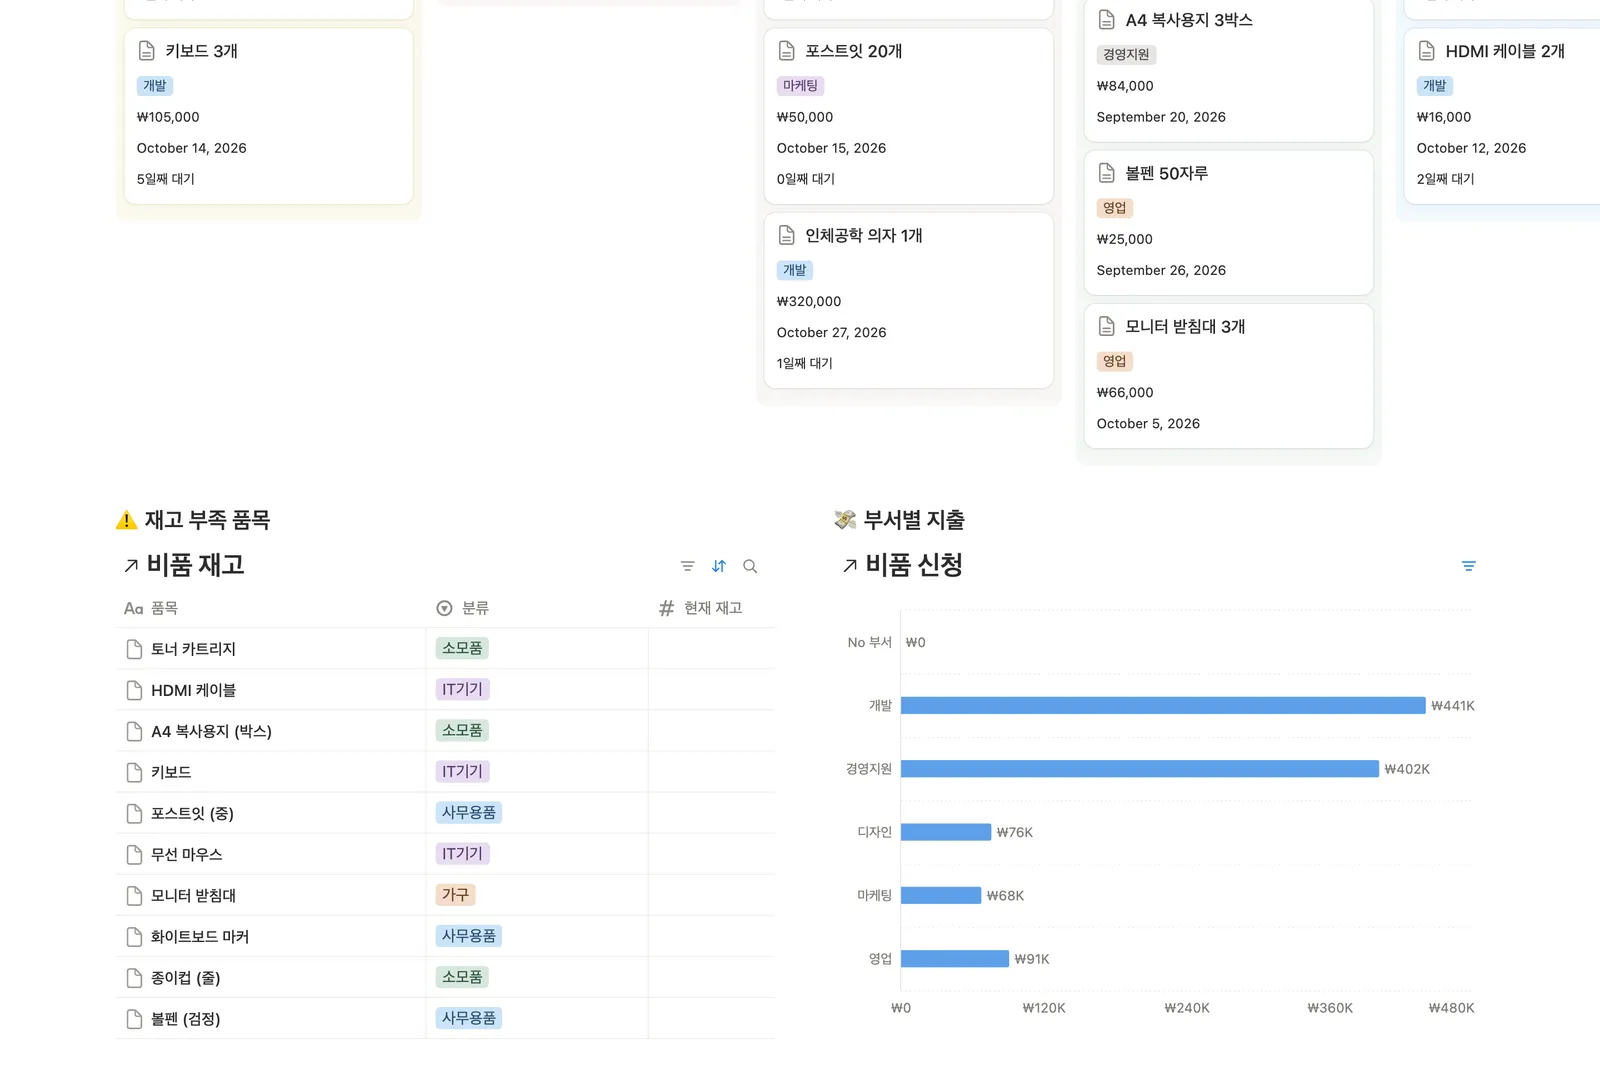Click 사무용품 tag in 포스트잇 (중) row
The width and height of the screenshot is (1600, 1087).
[x=469, y=813]
